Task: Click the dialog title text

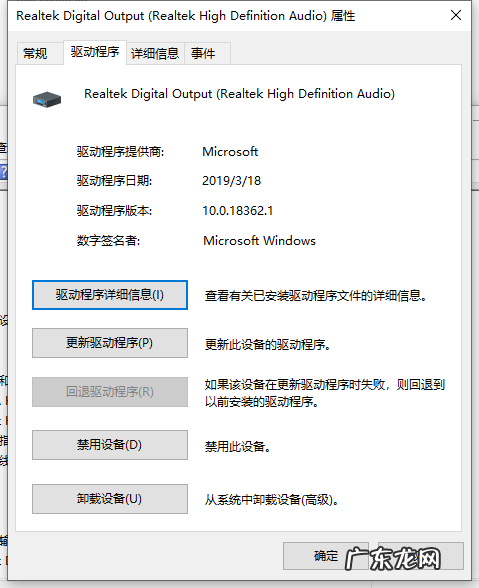Action: (186, 16)
